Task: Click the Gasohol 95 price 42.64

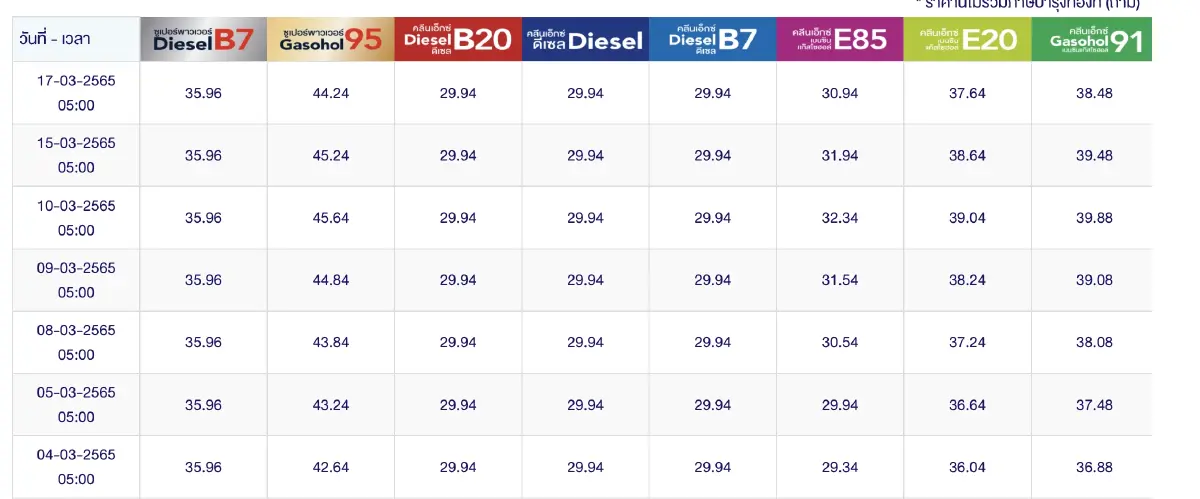Action: 331,467
